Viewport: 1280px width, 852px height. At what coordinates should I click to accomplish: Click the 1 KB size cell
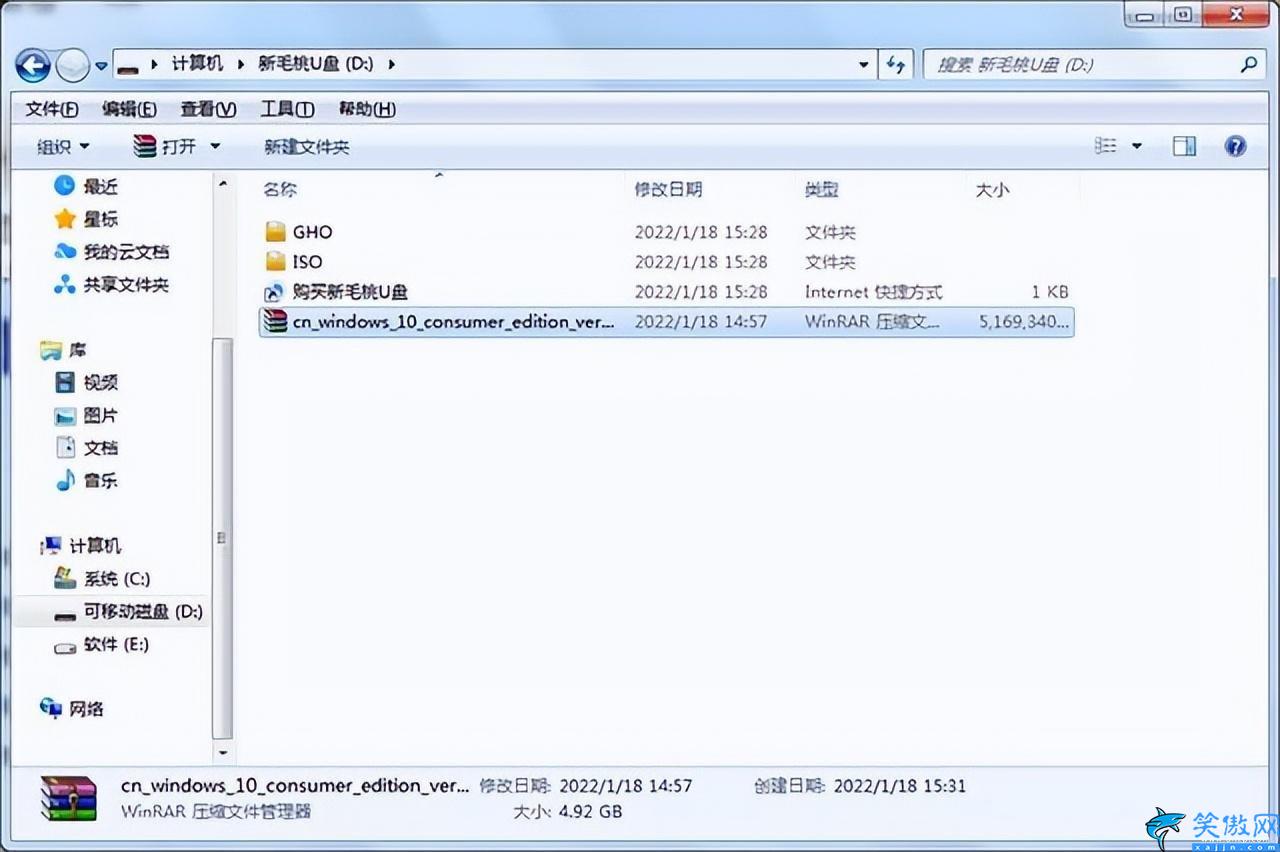(1050, 292)
